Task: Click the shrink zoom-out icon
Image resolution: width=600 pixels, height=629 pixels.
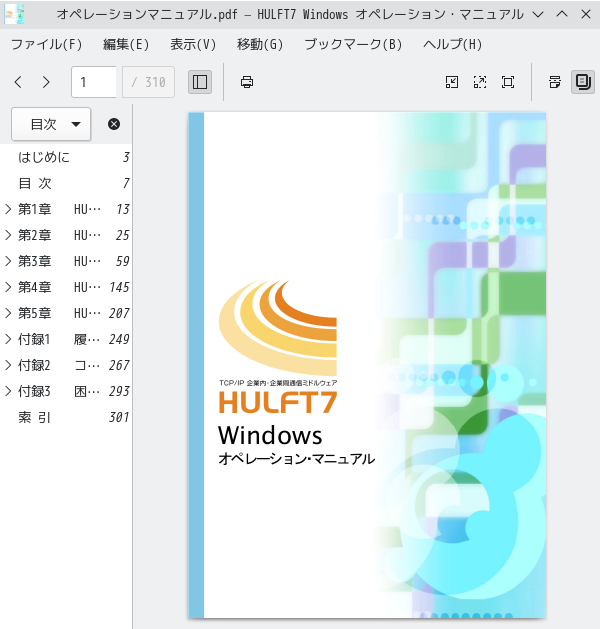Action: coord(452,82)
